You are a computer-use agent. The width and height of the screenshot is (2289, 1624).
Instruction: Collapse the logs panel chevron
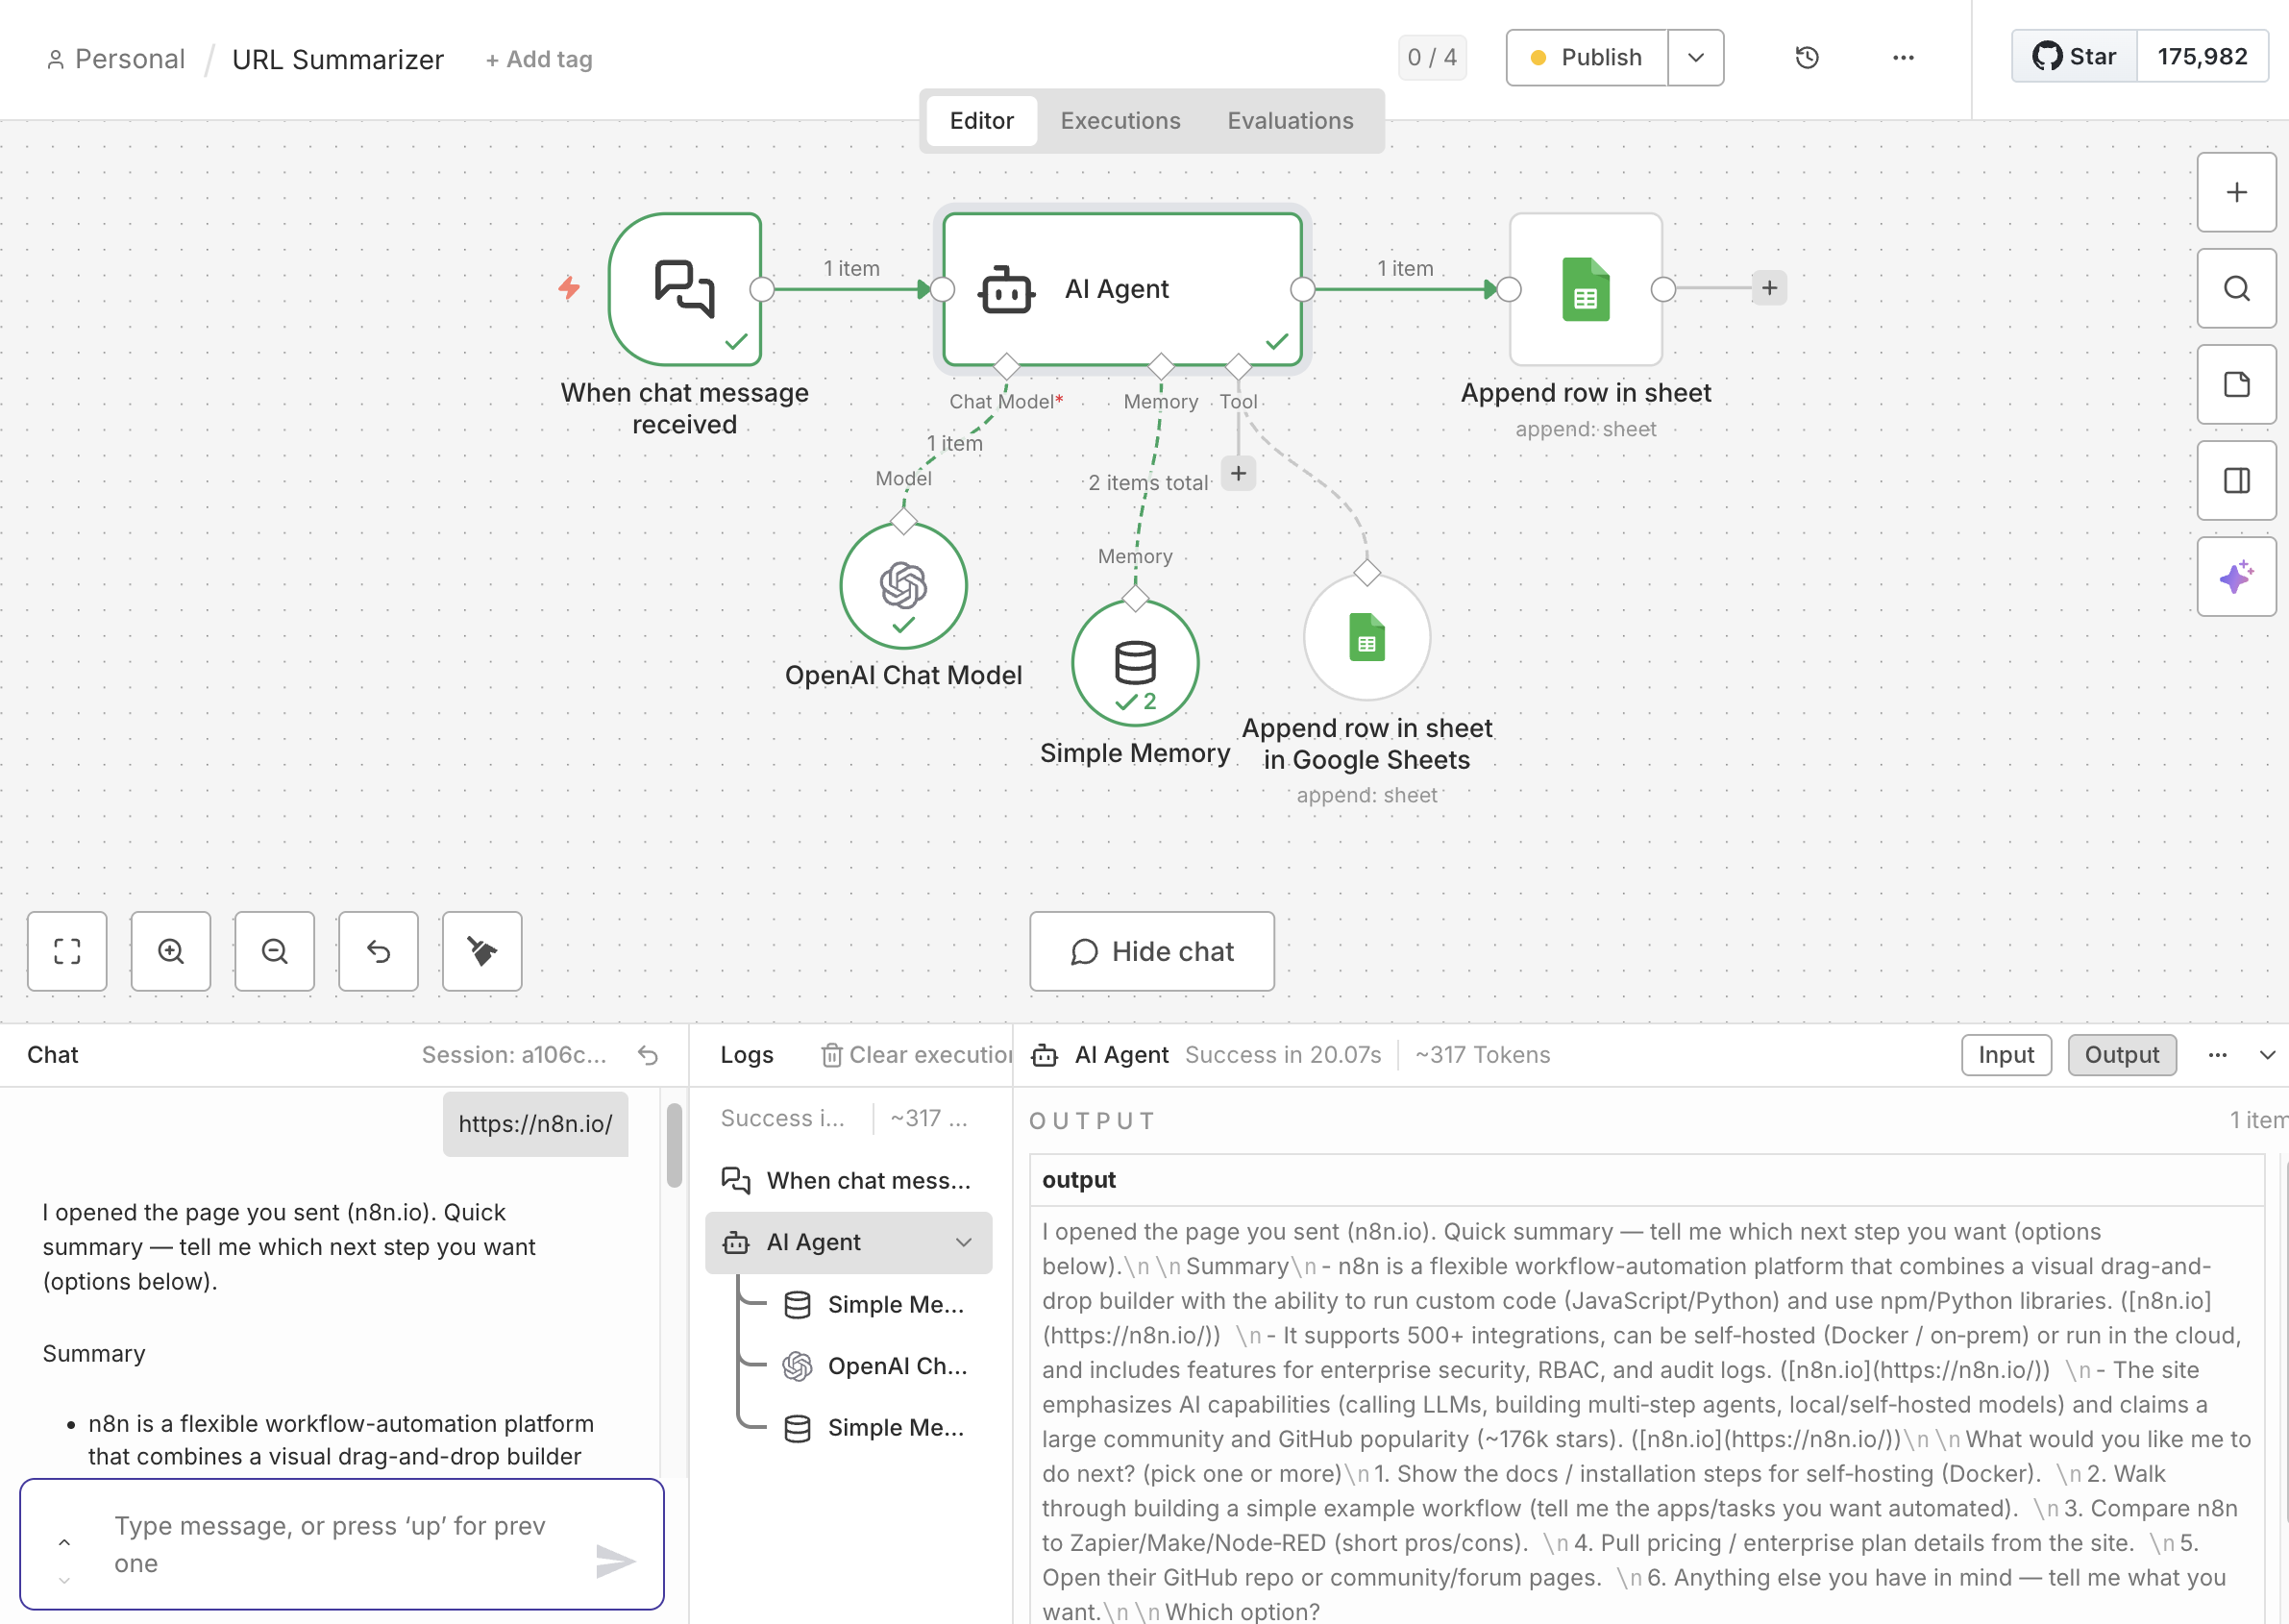pyautogui.click(x=2267, y=1055)
